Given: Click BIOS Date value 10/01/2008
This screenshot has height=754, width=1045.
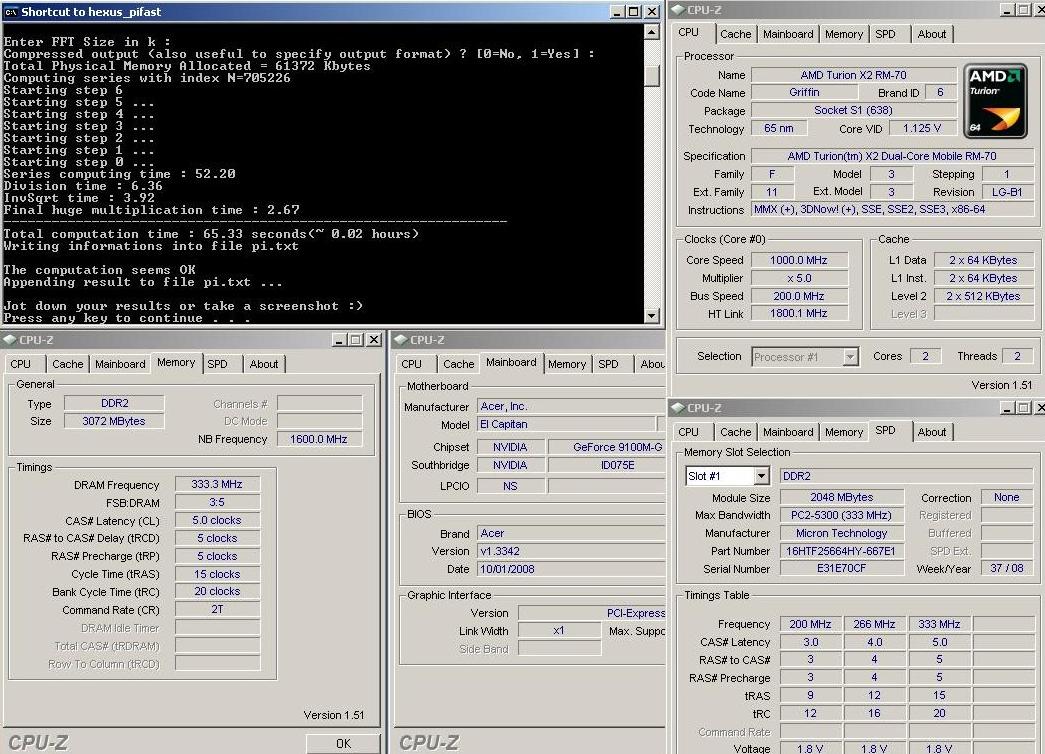Looking at the screenshot, I should pyautogui.click(x=571, y=569).
